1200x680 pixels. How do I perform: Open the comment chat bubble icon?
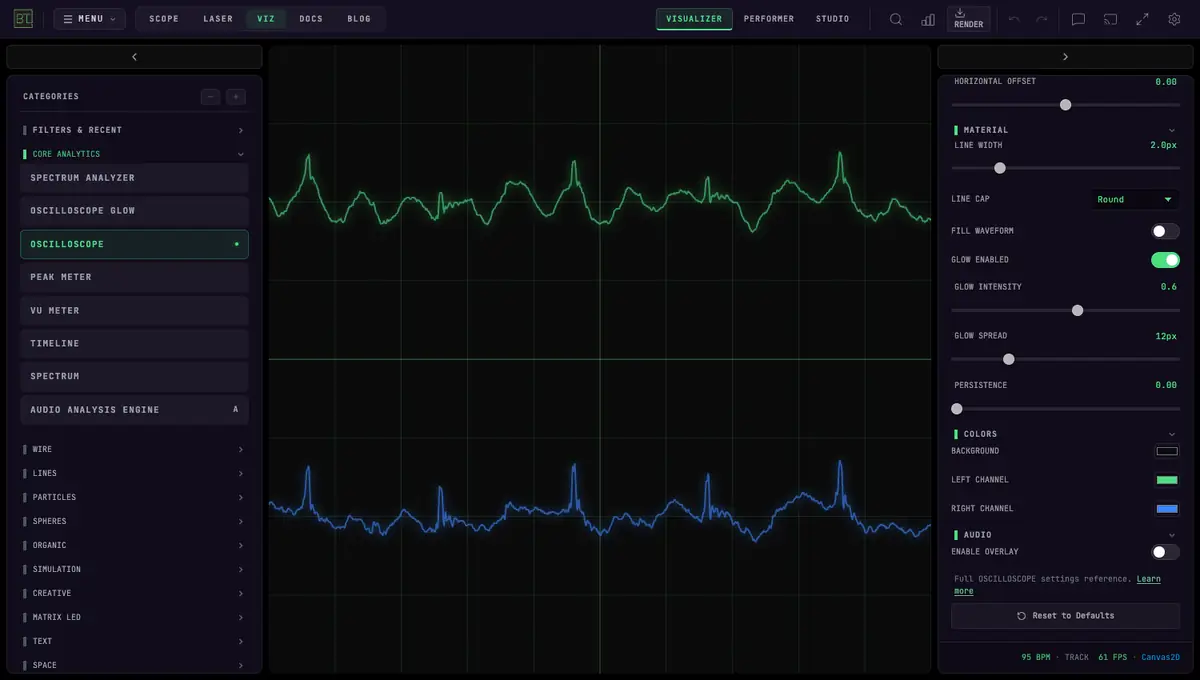pyautogui.click(x=1078, y=19)
